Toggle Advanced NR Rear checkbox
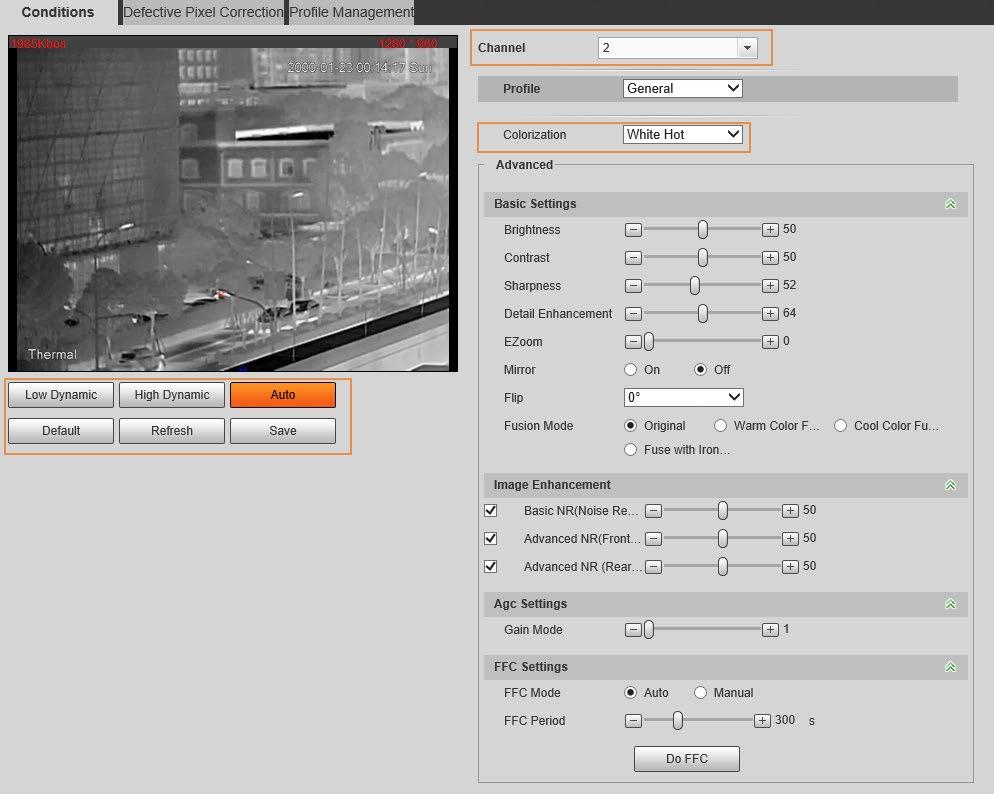Screen dimensions: 994x794 [x=490, y=567]
